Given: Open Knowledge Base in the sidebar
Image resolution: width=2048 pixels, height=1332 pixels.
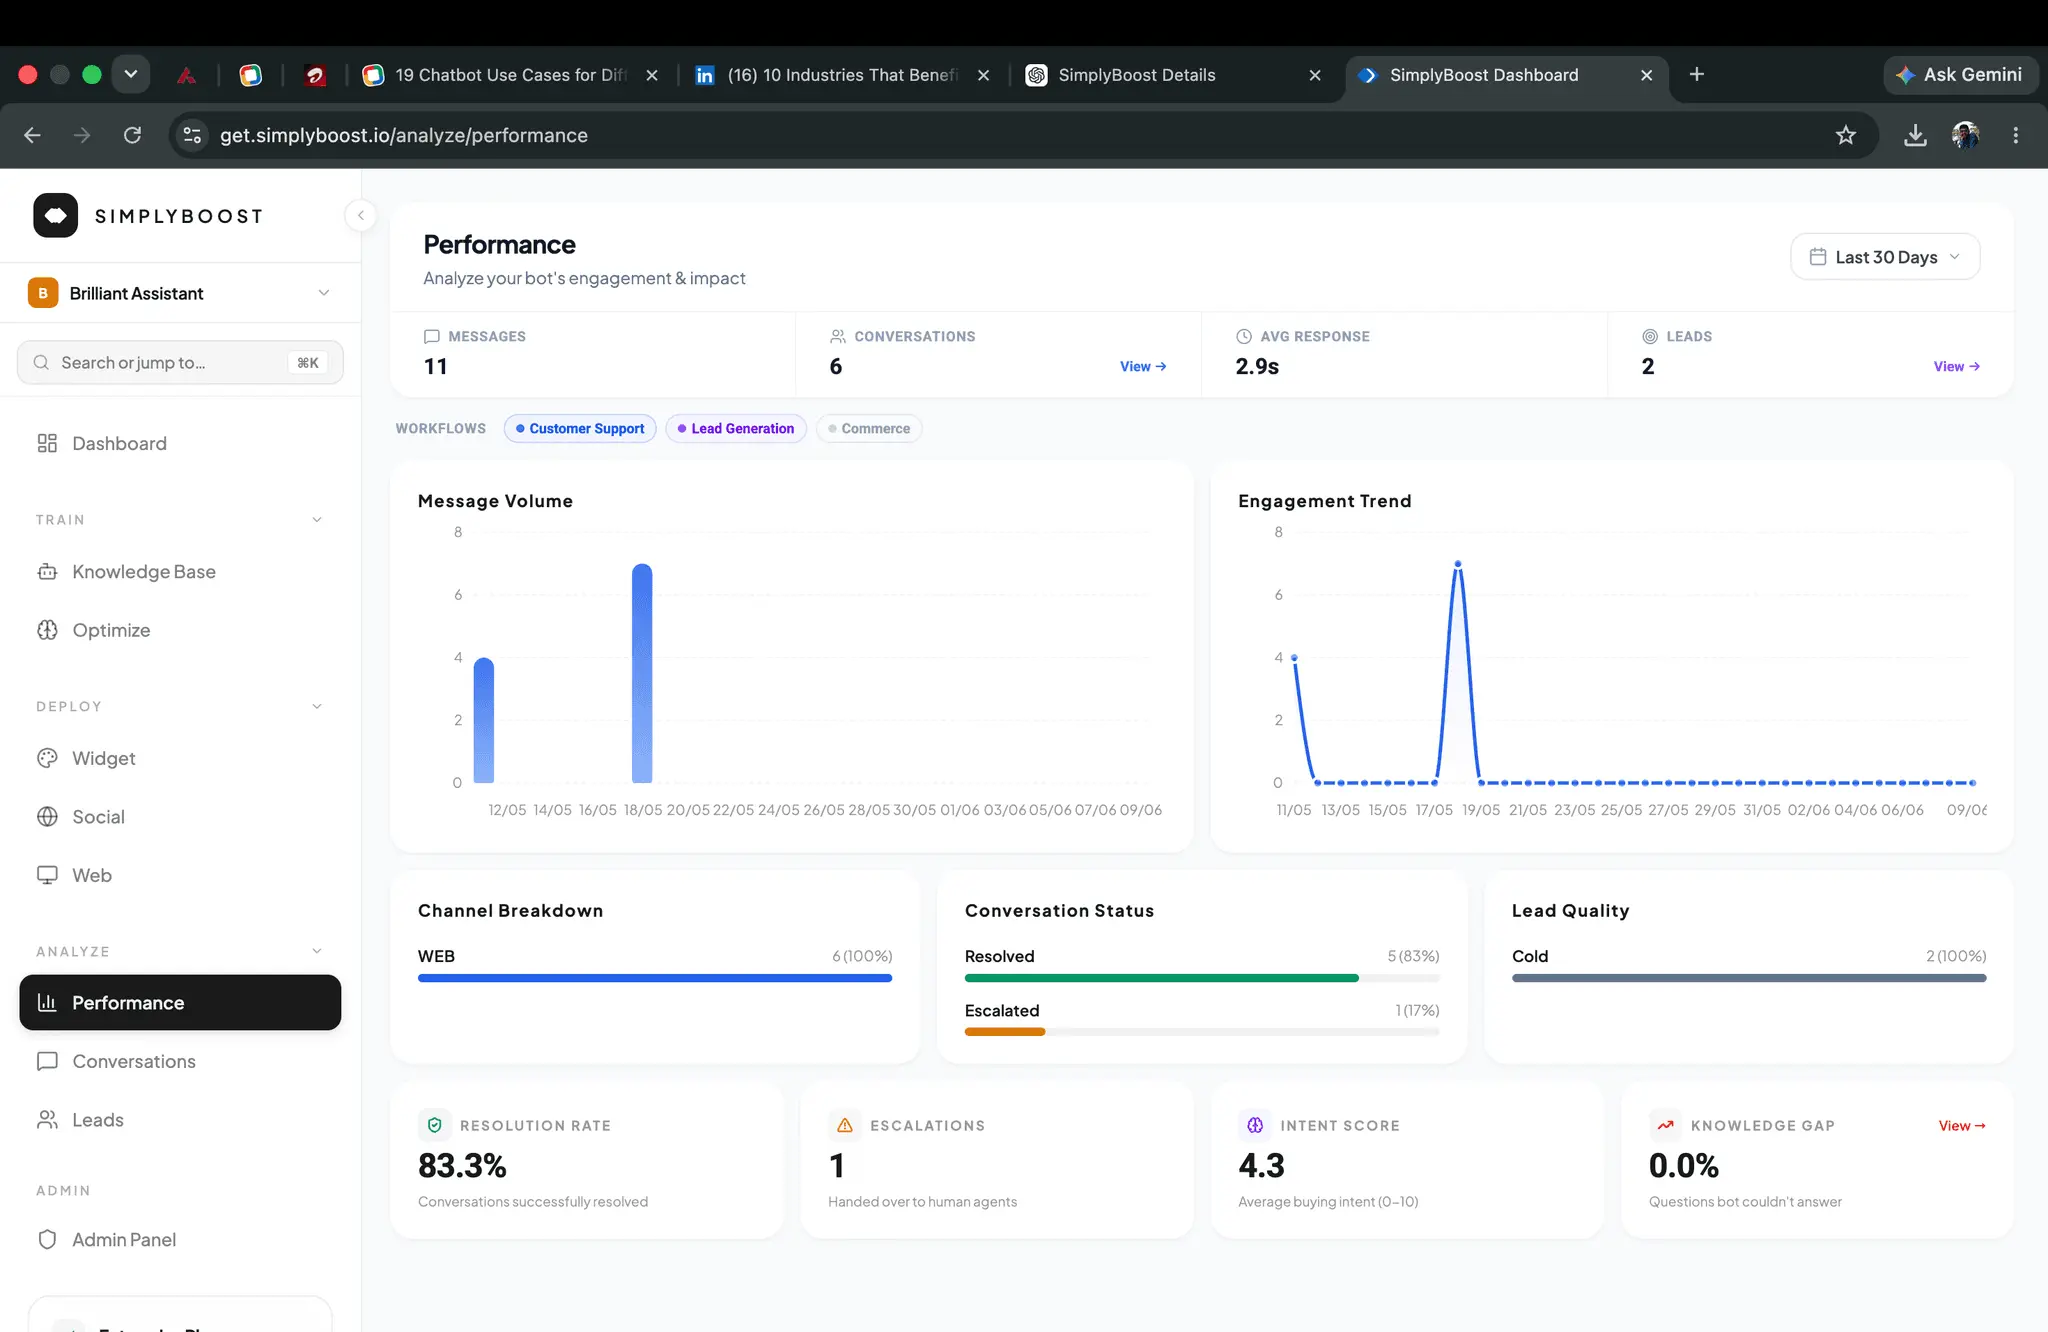Looking at the screenshot, I should (180, 572).
